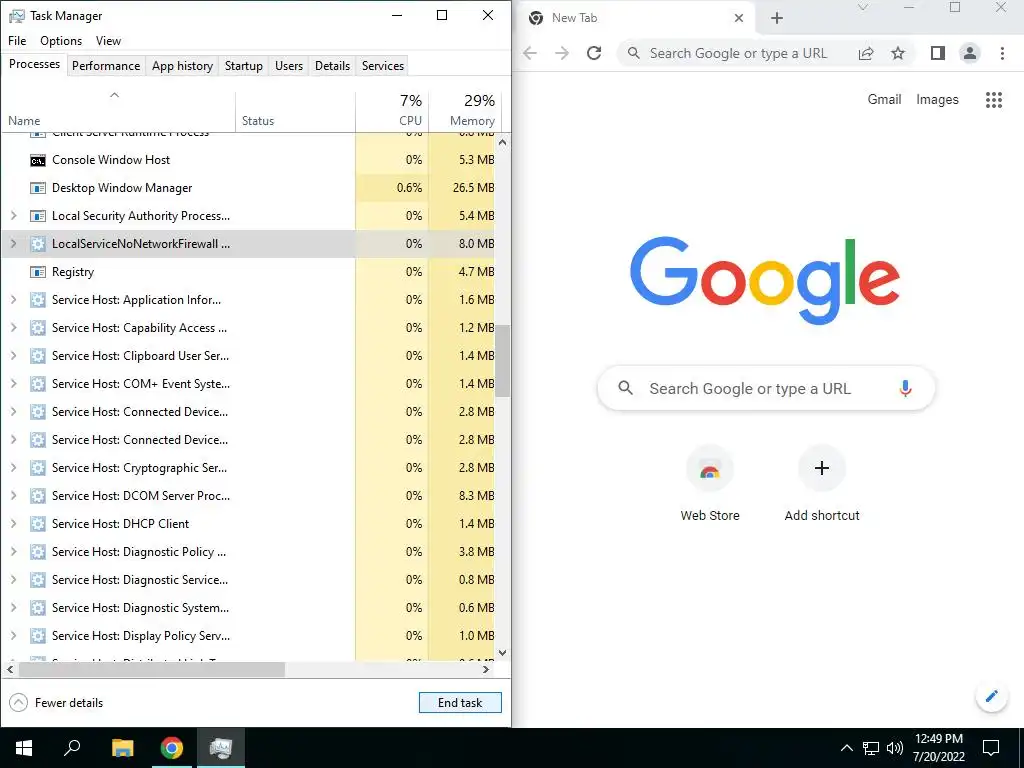Open File Explorer from the taskbar
The height and width of the screenshot is (768, 1024).
pyautogui.click(x=122, y=748)
